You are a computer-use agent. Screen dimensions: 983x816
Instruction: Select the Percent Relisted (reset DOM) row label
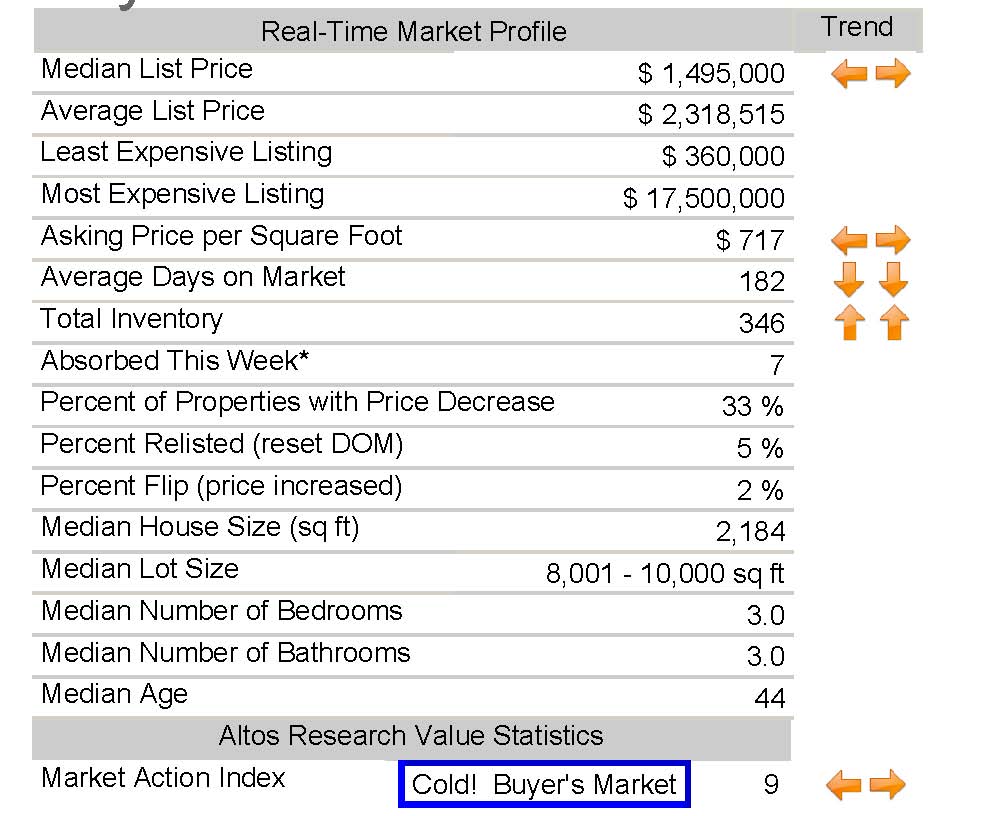221,444
